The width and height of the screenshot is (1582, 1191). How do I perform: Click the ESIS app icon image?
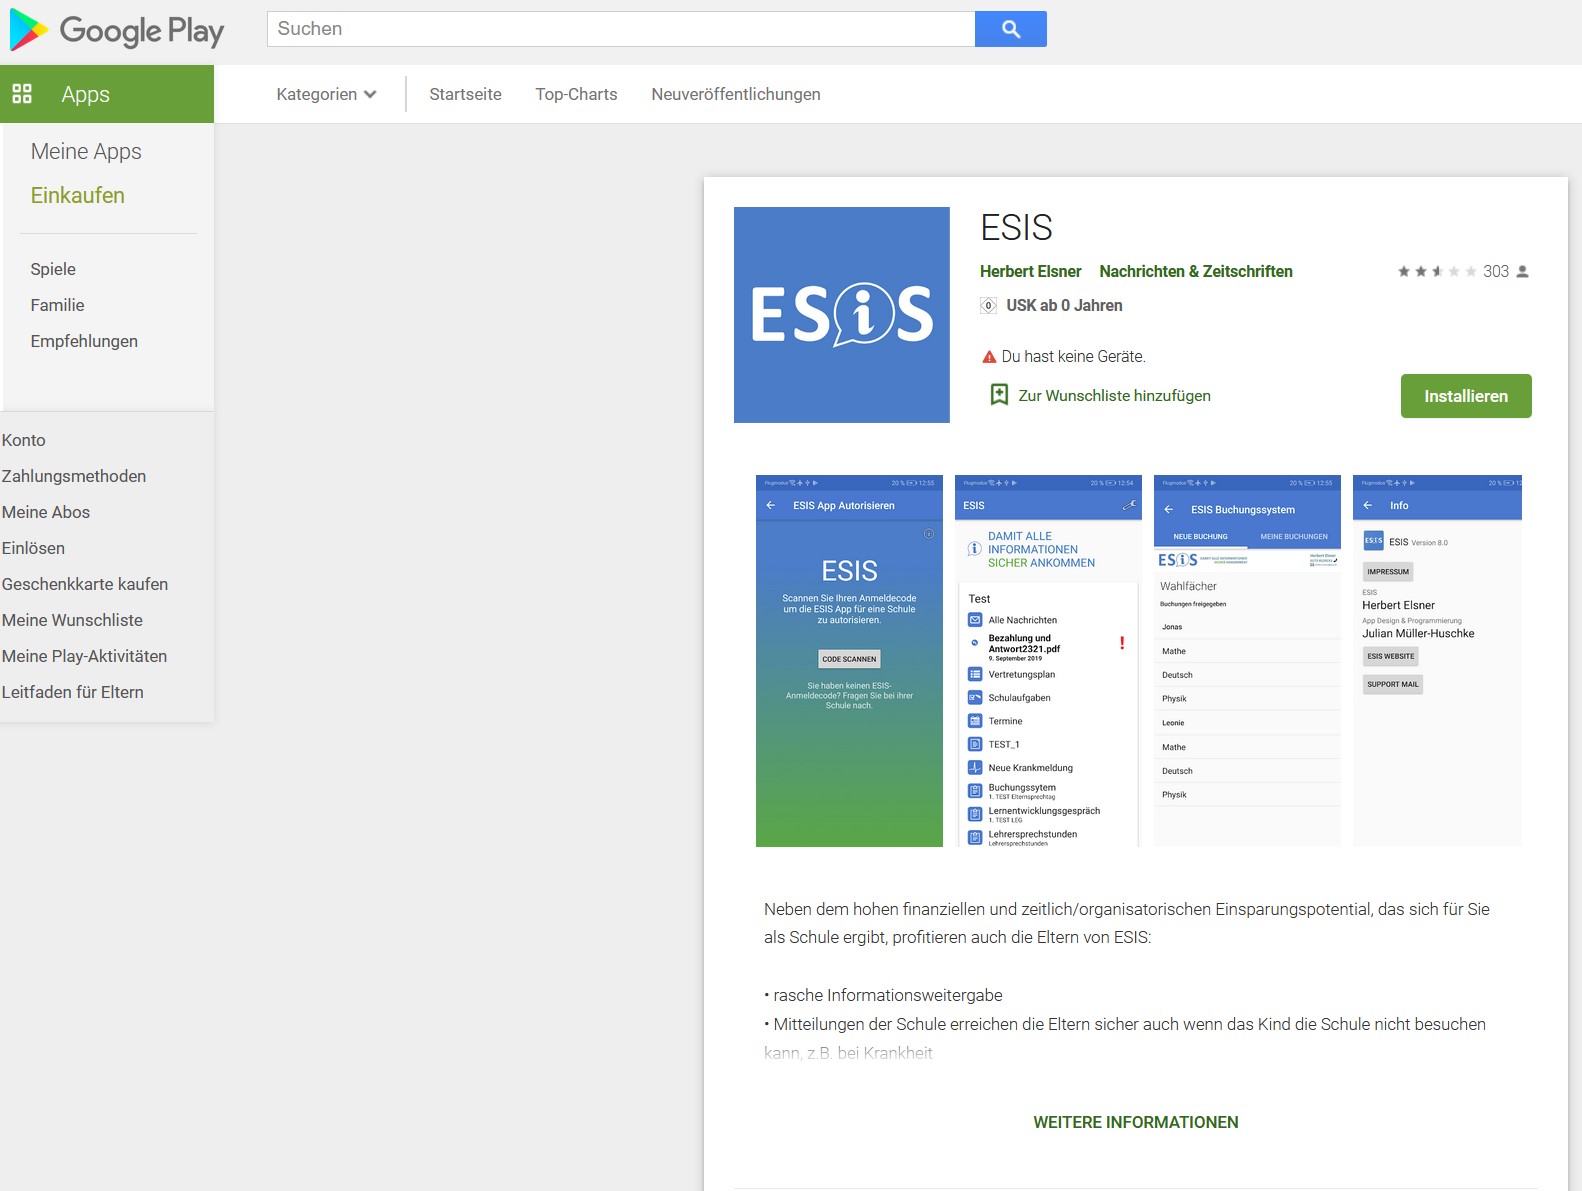tap(842, 315)
